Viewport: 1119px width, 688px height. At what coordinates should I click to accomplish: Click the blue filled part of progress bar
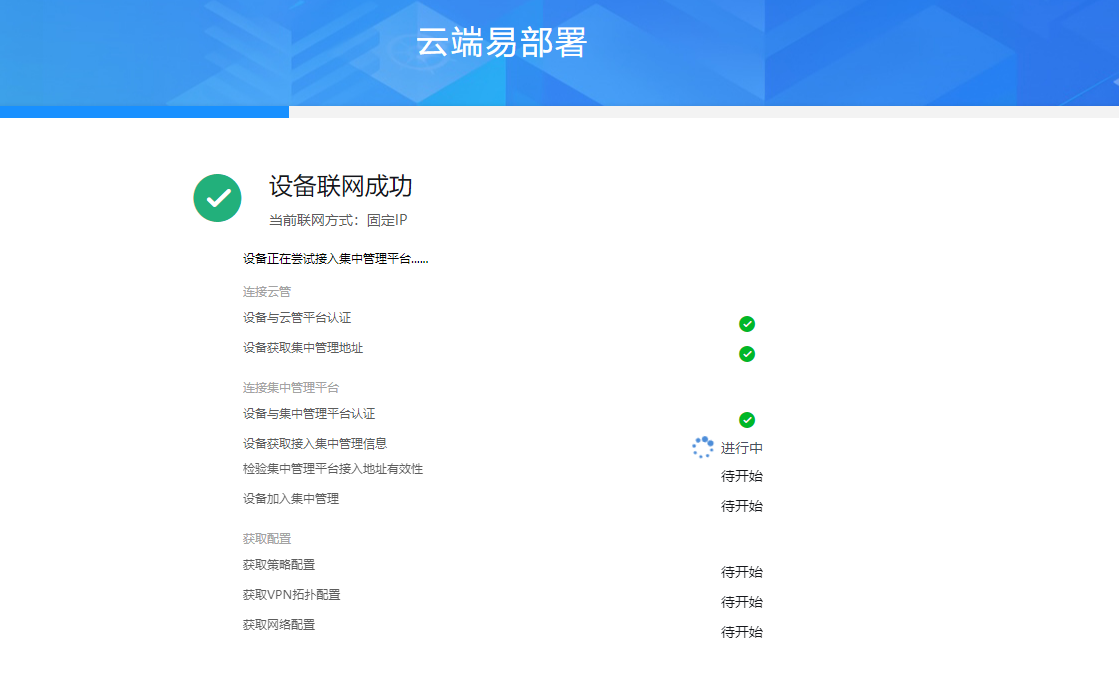tap(144, 112)
